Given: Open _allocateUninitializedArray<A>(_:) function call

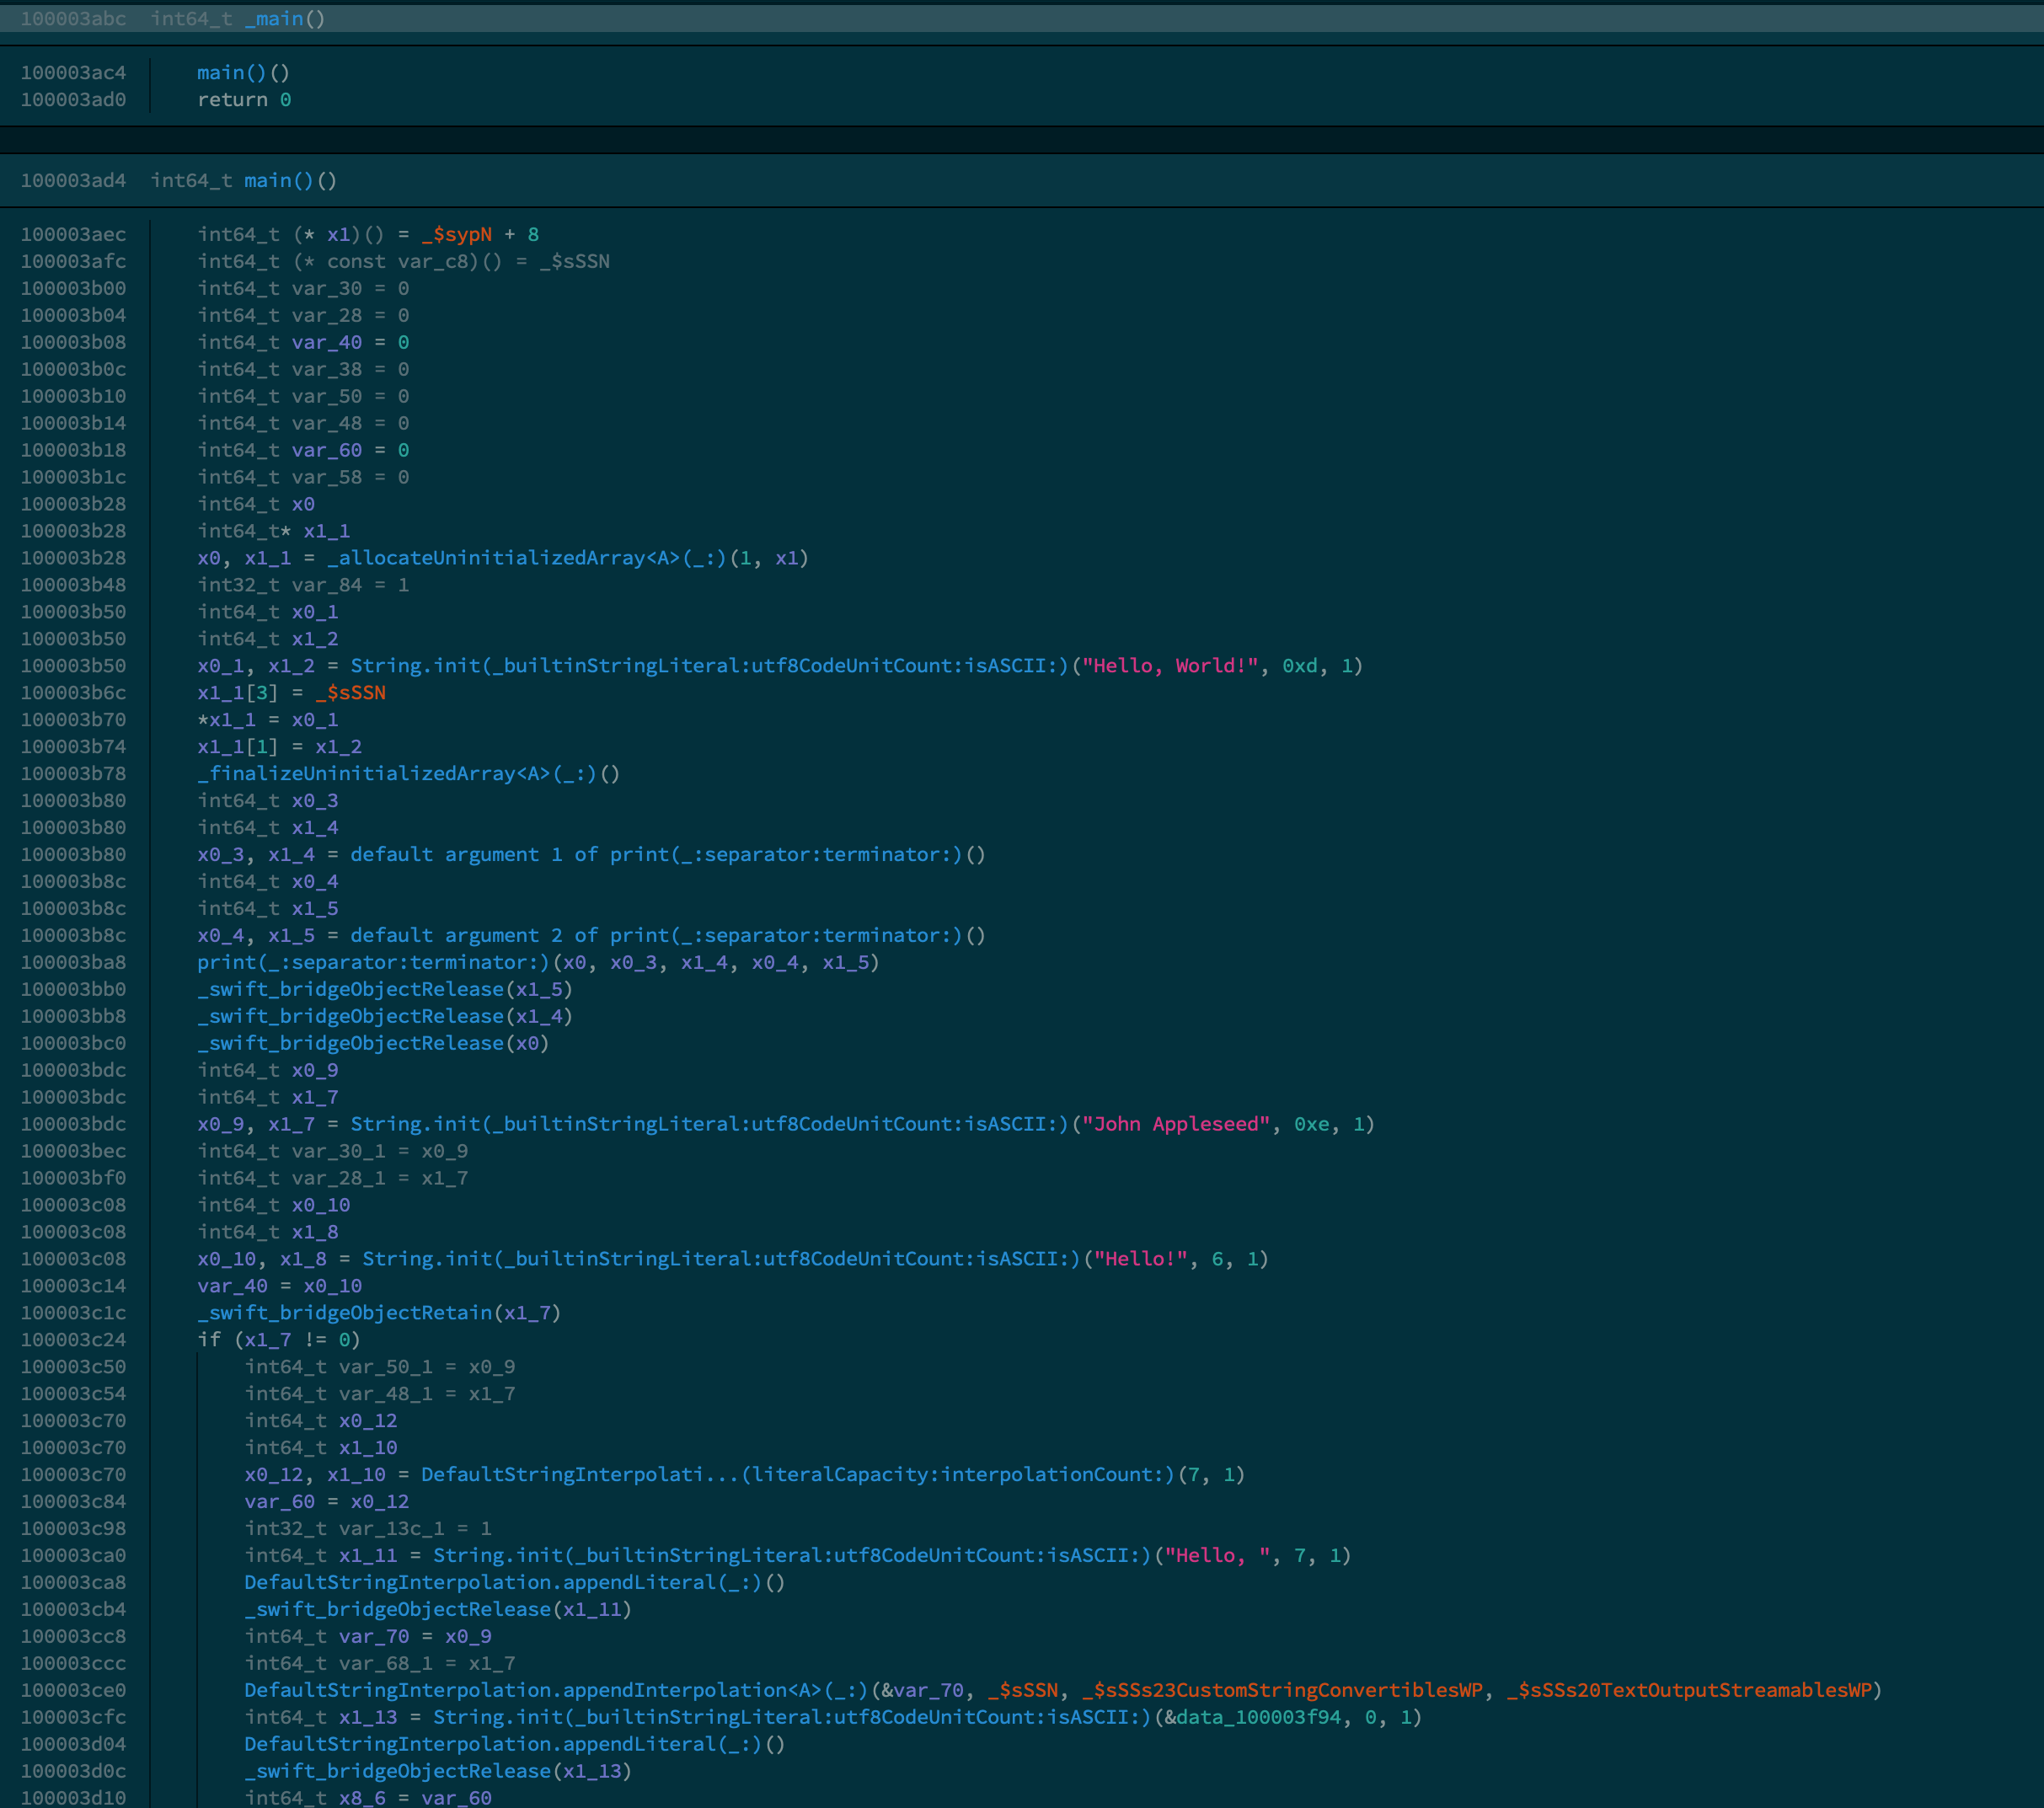Looking at the screenshot, I should [x=527, y=559].
